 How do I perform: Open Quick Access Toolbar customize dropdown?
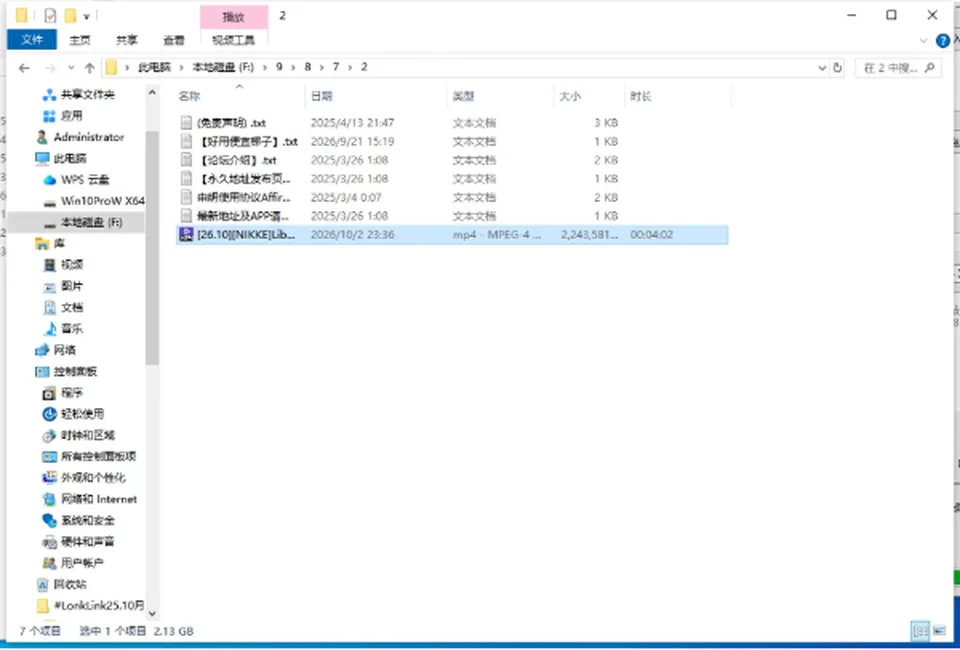pos(86,17)
